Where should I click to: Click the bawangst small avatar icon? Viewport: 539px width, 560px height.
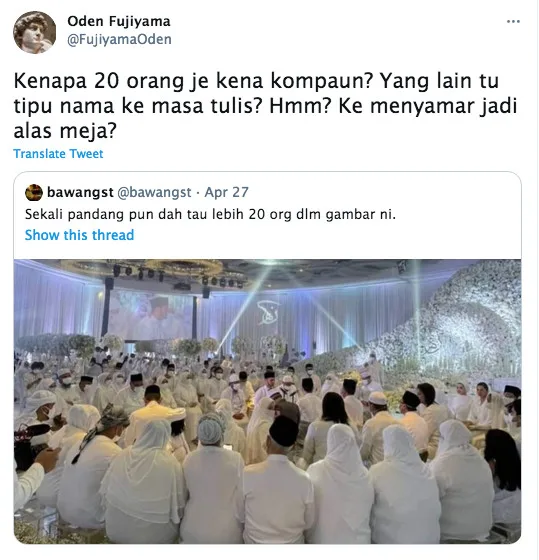34,193
